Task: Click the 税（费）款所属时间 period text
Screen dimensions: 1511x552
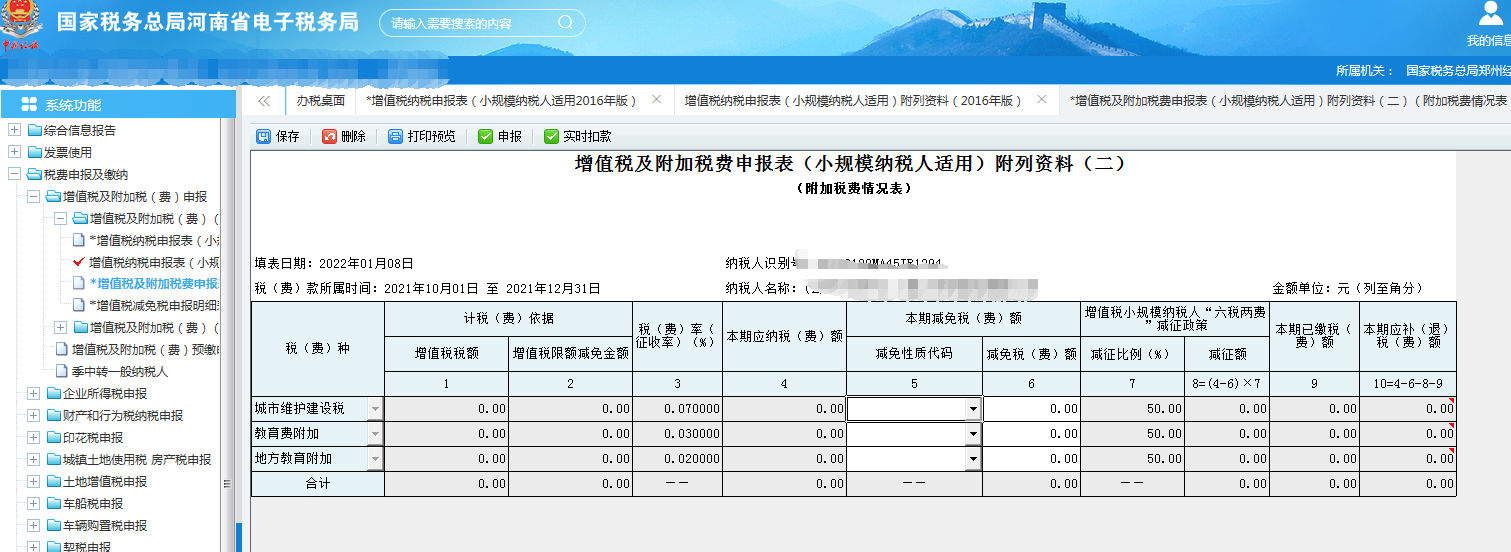Action: coord(427,288)
